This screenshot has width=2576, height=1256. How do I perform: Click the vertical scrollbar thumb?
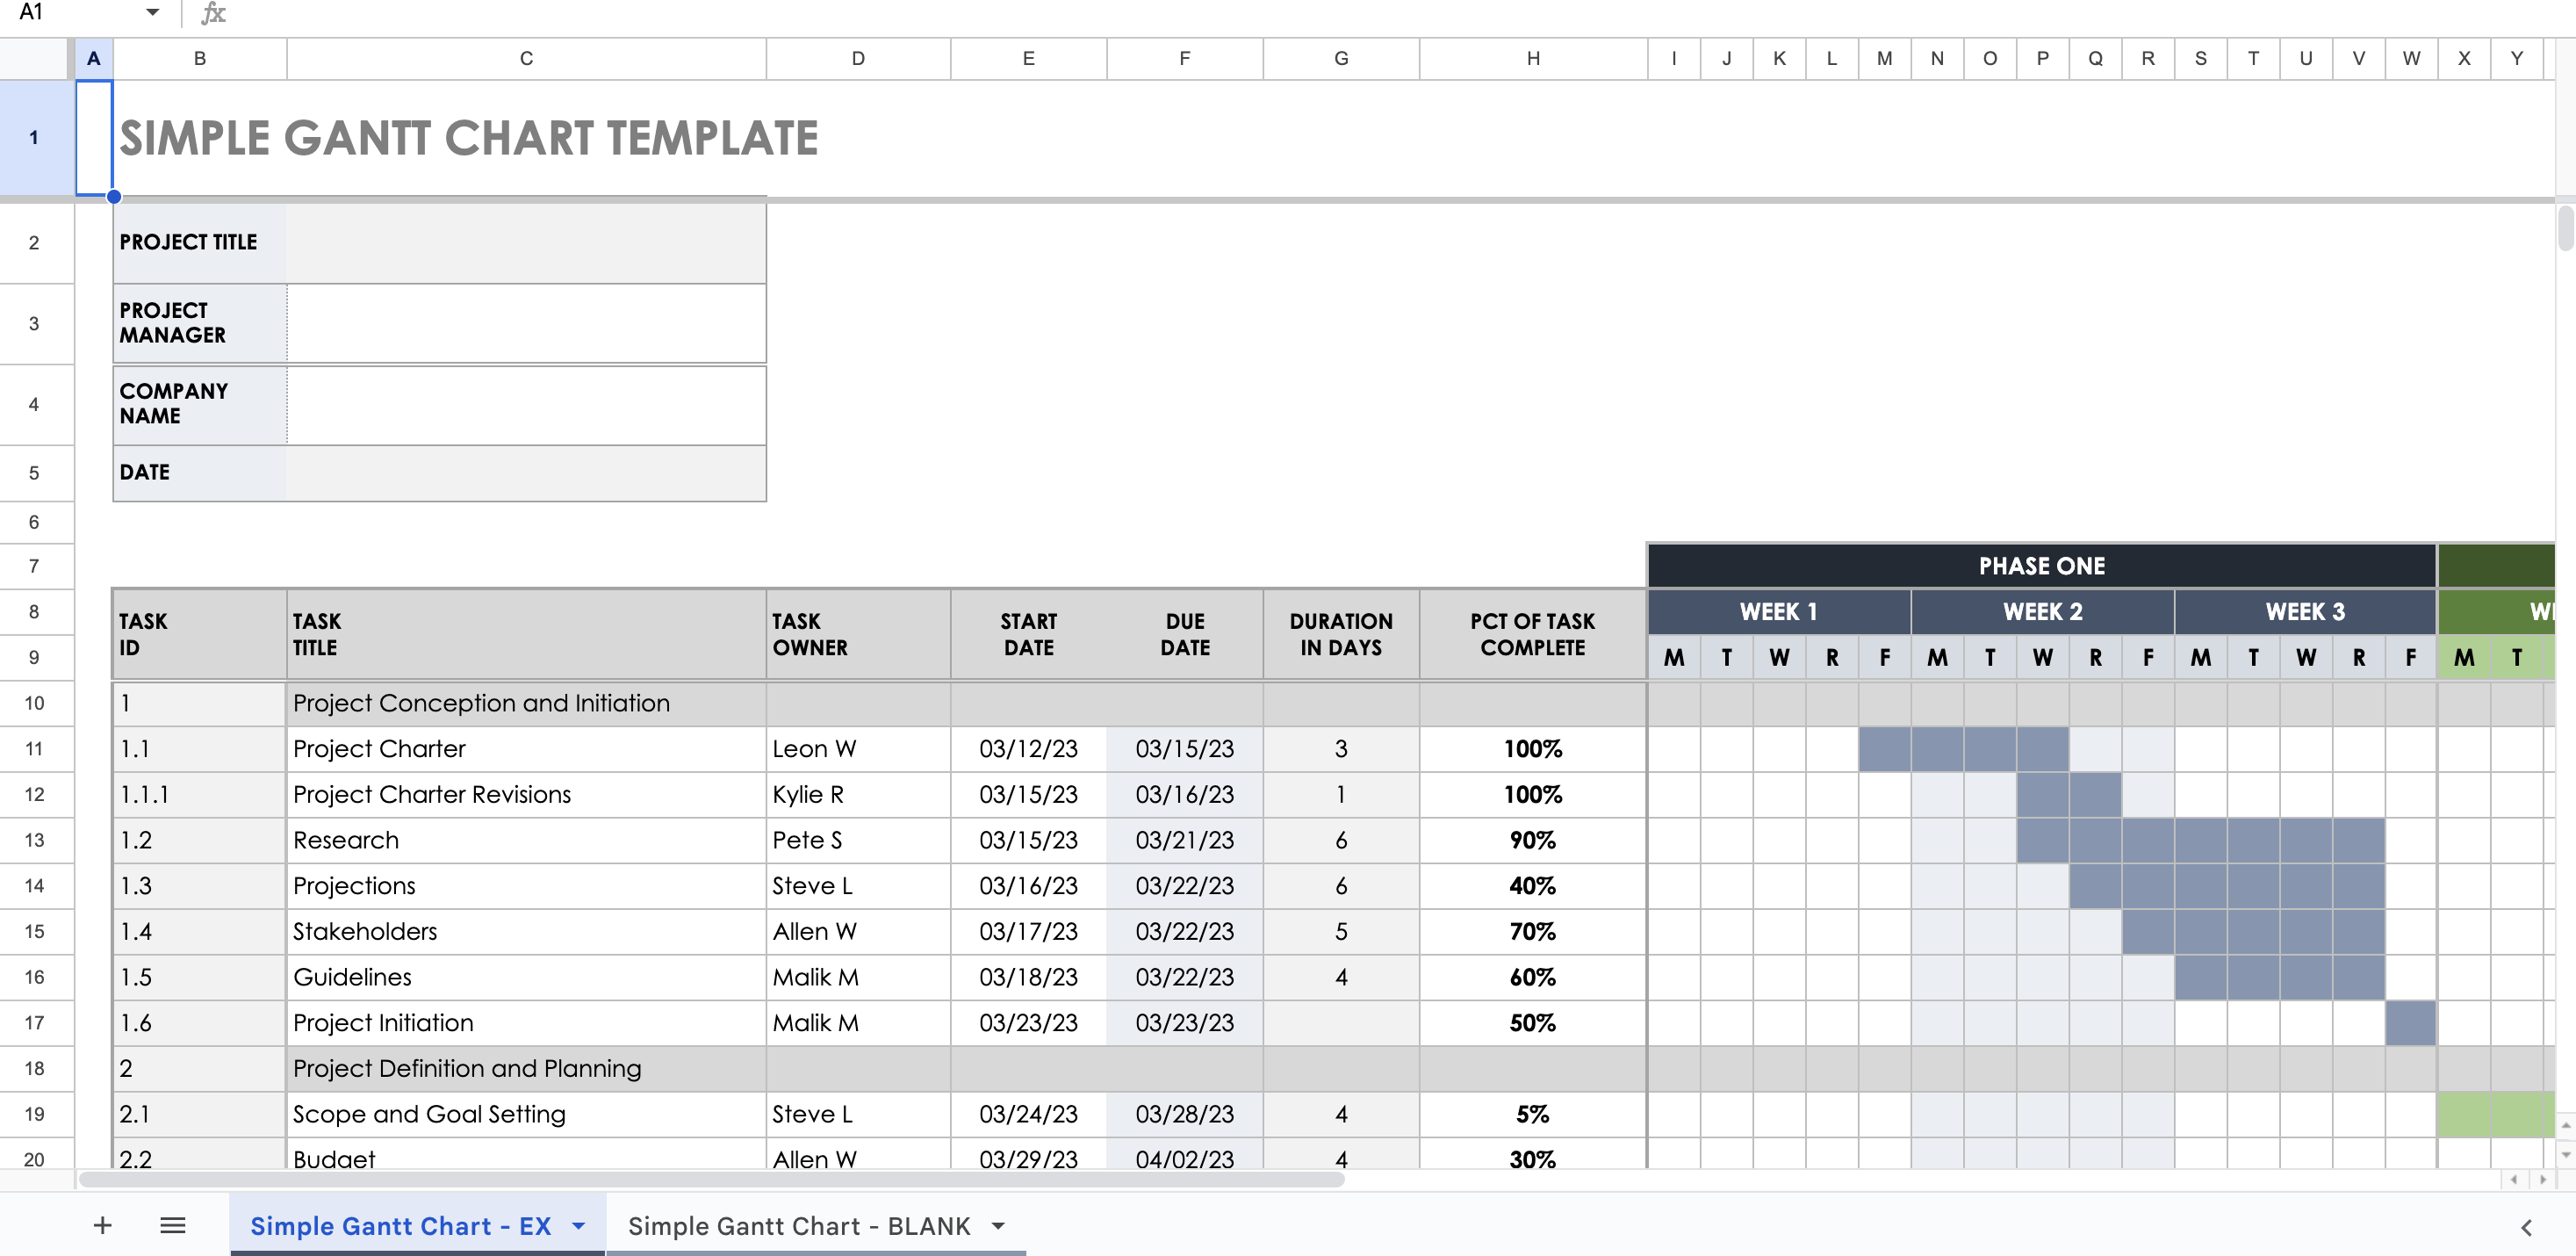(2565, 228)
